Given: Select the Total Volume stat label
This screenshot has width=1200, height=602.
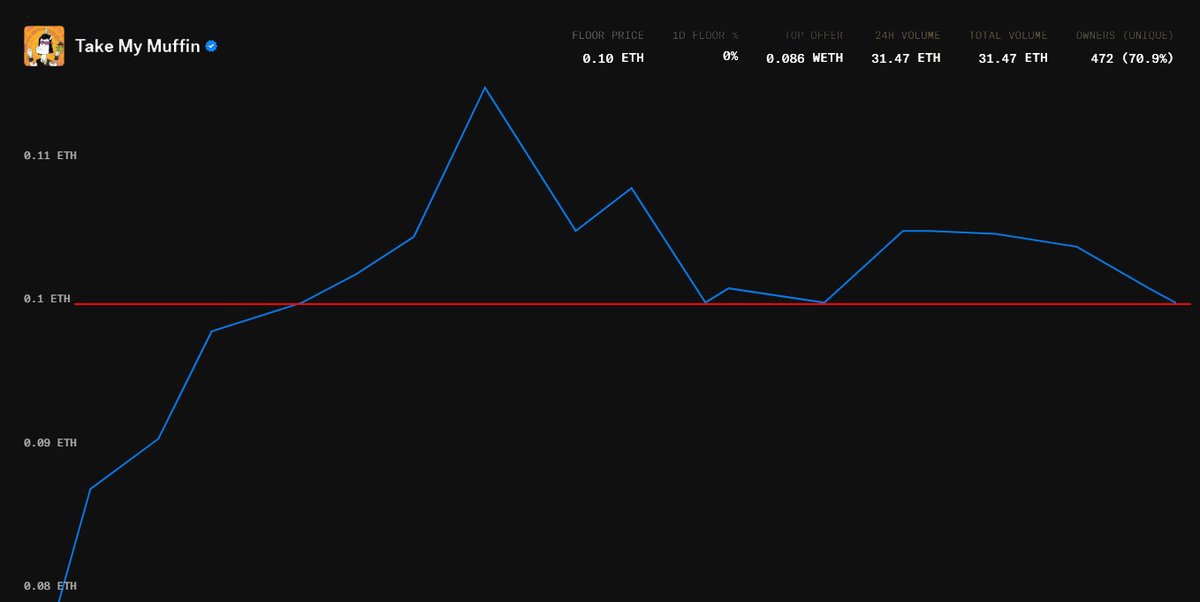Looking at the screenshot, I should click(1008, 36).
